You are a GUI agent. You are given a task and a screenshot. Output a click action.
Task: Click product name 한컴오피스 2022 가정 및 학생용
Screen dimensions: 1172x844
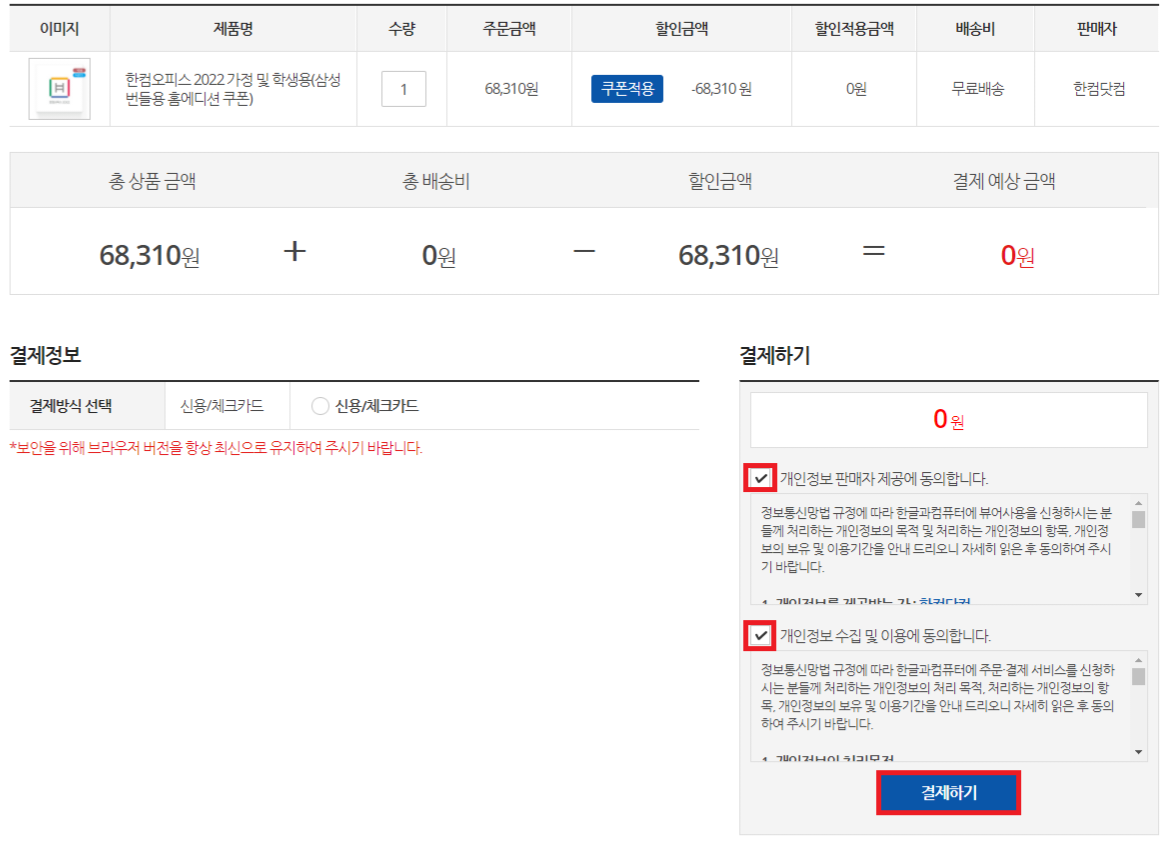coord(232,89)
